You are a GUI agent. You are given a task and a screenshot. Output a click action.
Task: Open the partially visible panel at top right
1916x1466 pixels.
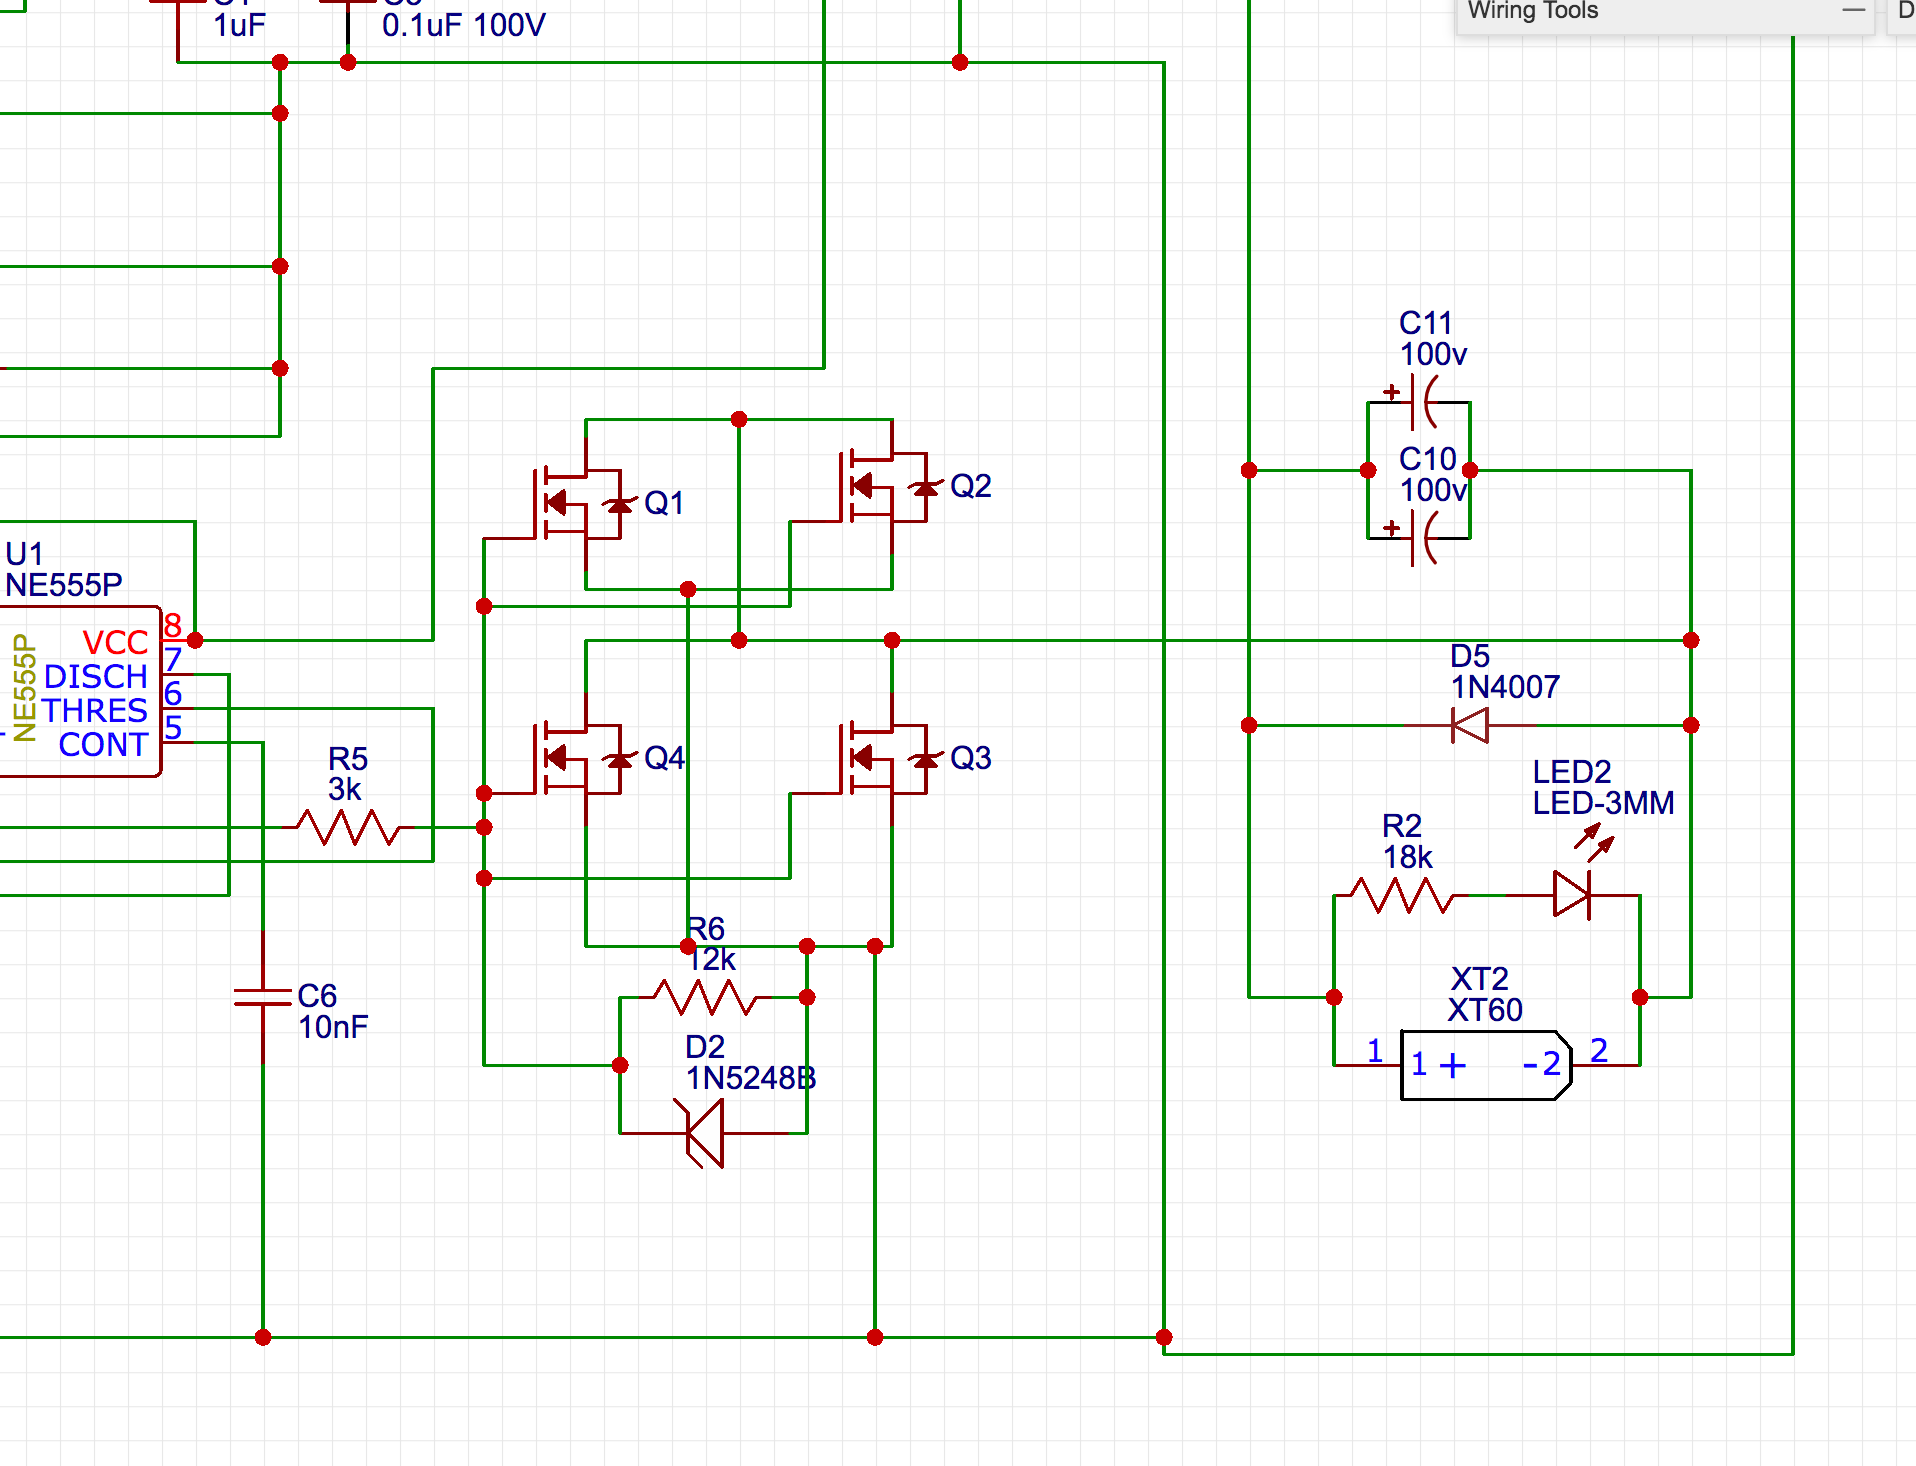[x=1906, y=11]
